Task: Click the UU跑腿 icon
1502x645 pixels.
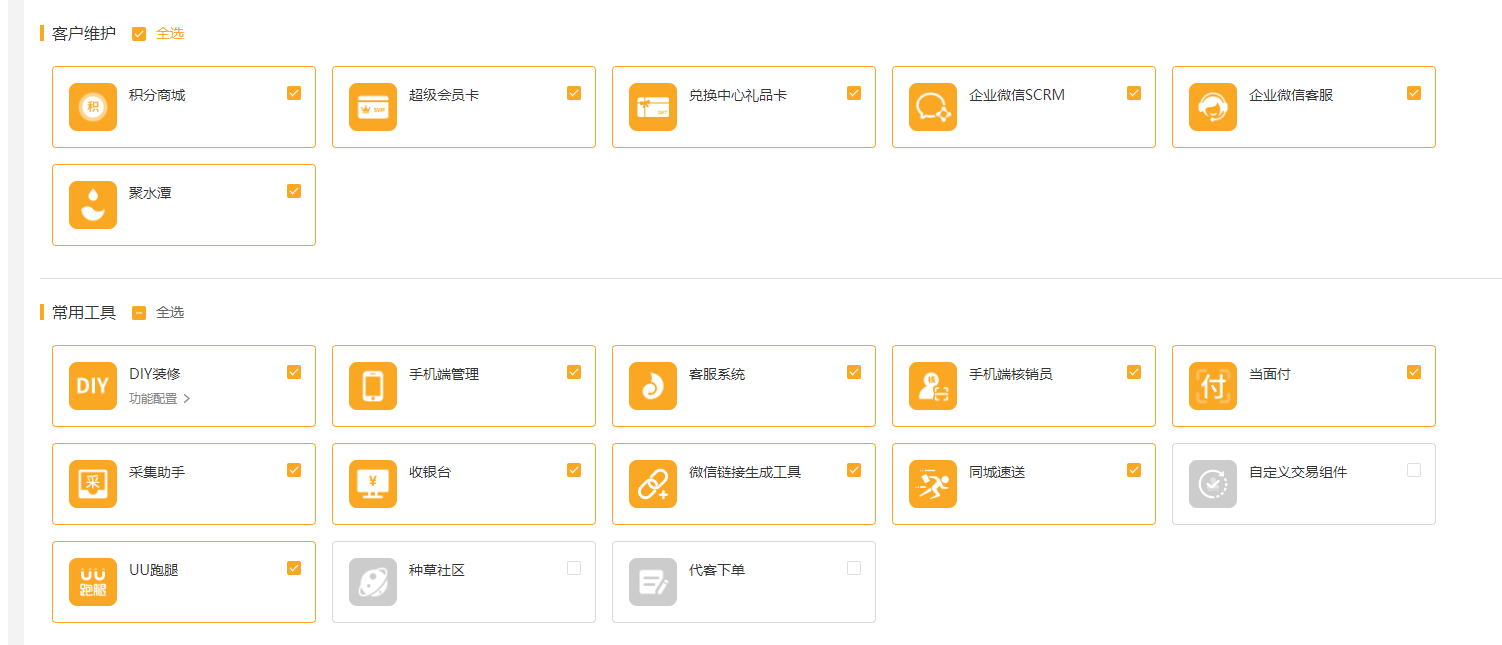Action: tap(93, 582)
